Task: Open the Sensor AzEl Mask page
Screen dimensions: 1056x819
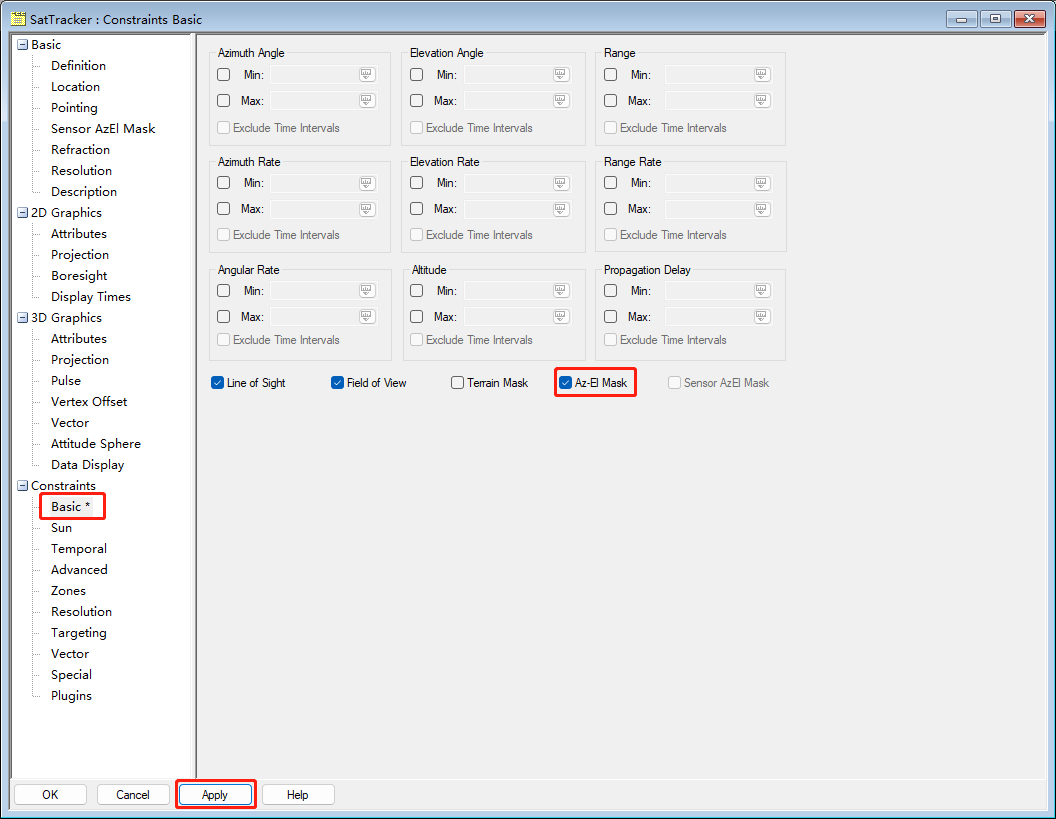Action: [x=103, y=129]
